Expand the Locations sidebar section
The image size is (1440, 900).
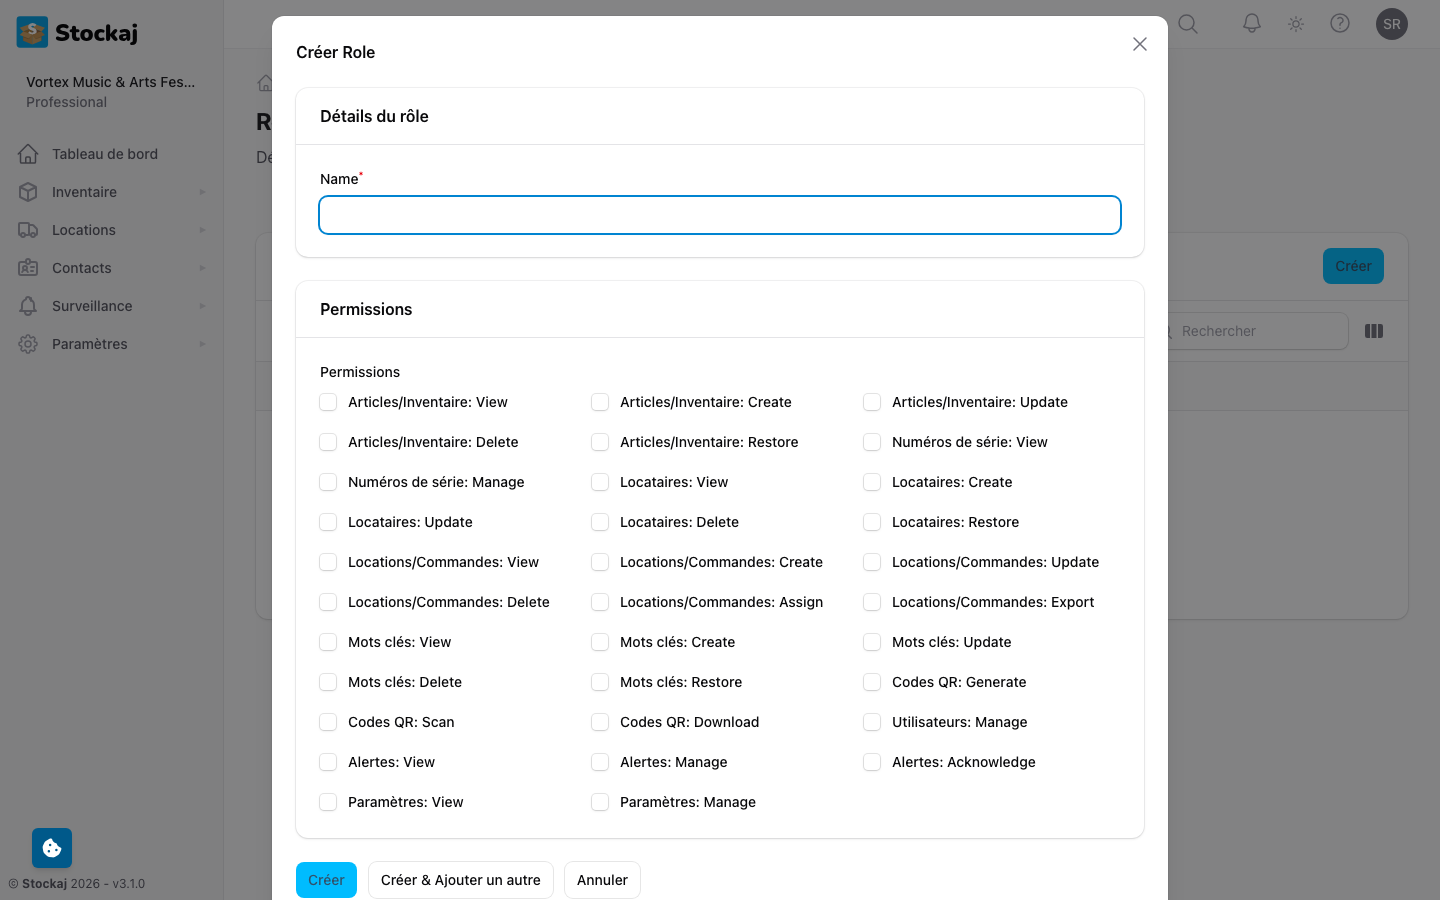(202, 229)
